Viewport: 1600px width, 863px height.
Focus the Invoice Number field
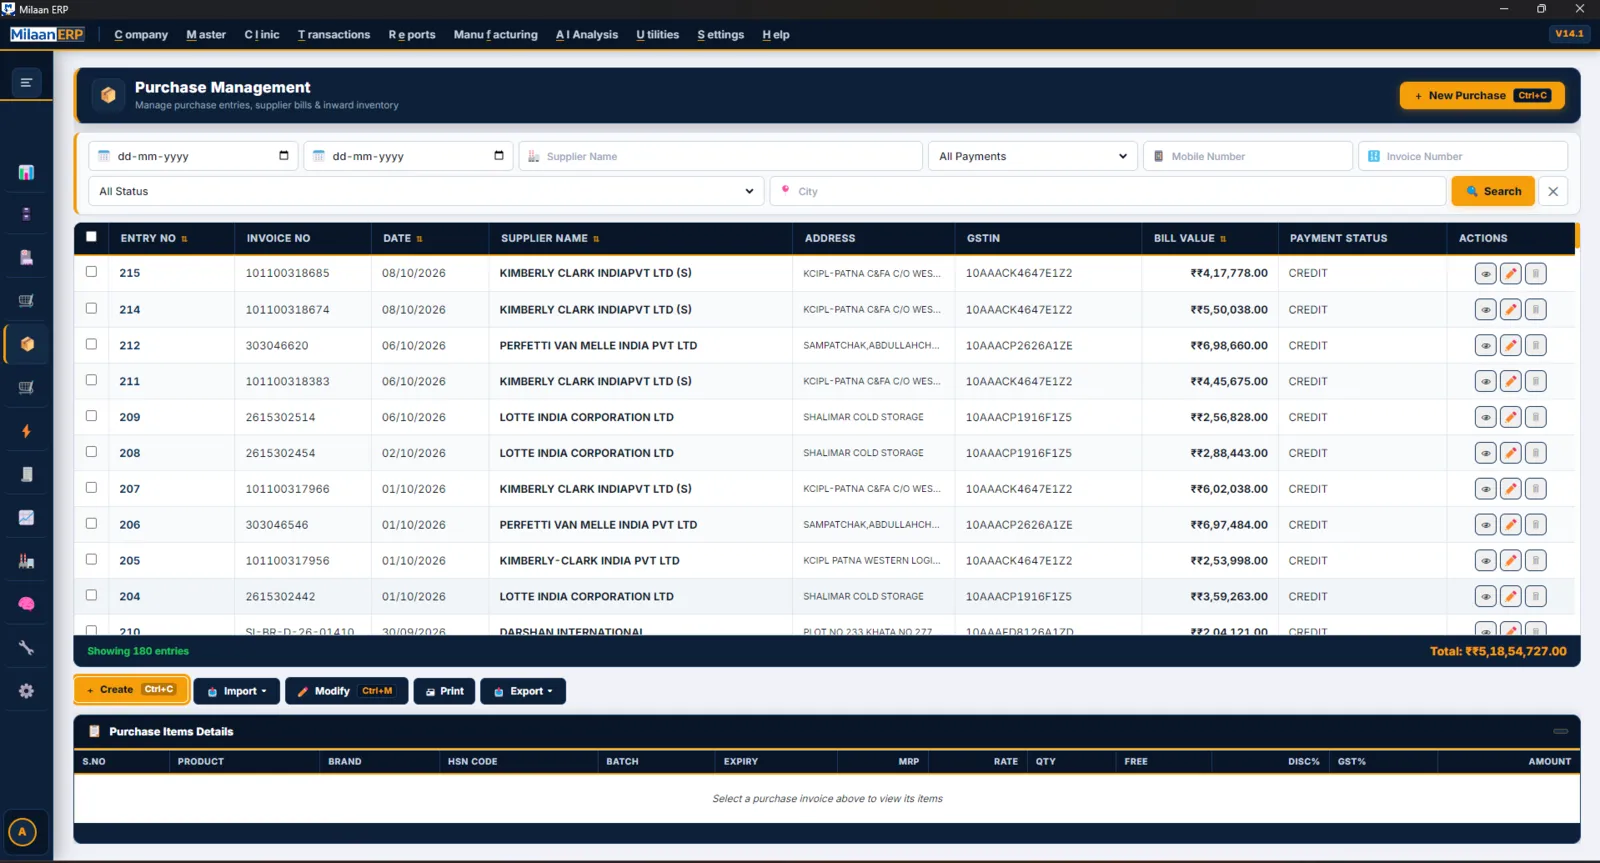pyautogui.click(x=1463, y=156)
